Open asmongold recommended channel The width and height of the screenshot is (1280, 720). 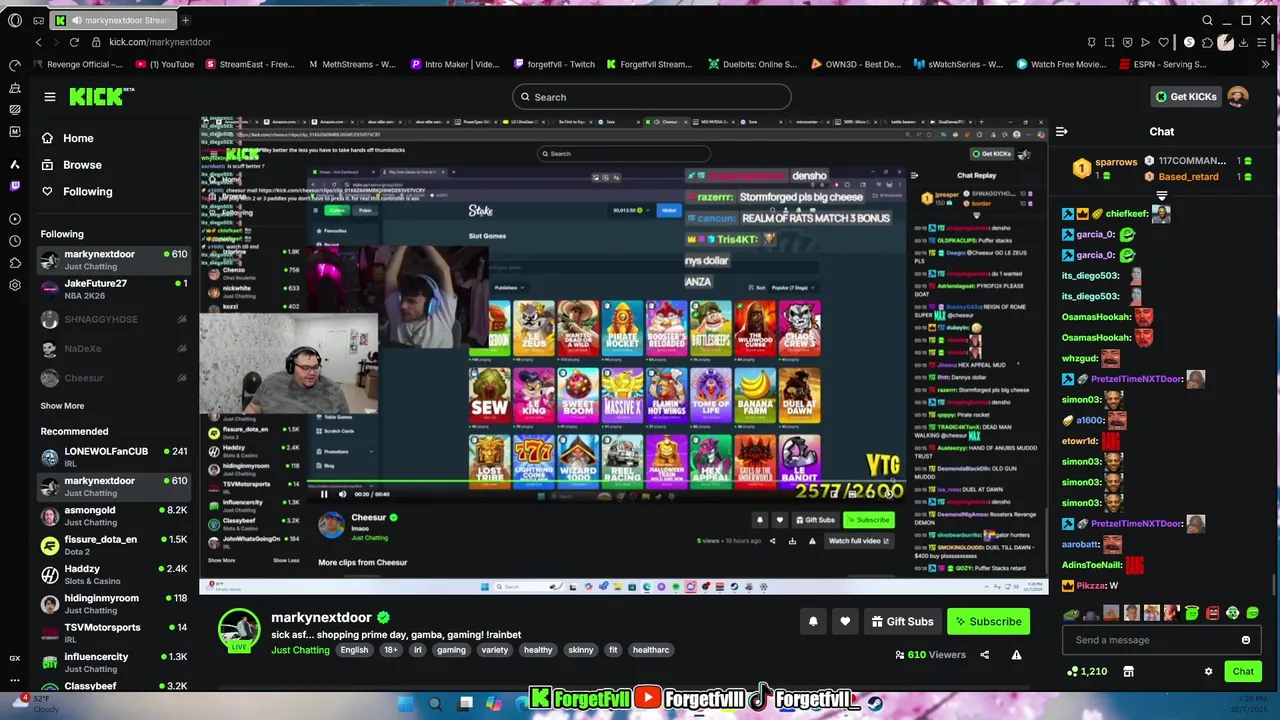click(114, 516)
